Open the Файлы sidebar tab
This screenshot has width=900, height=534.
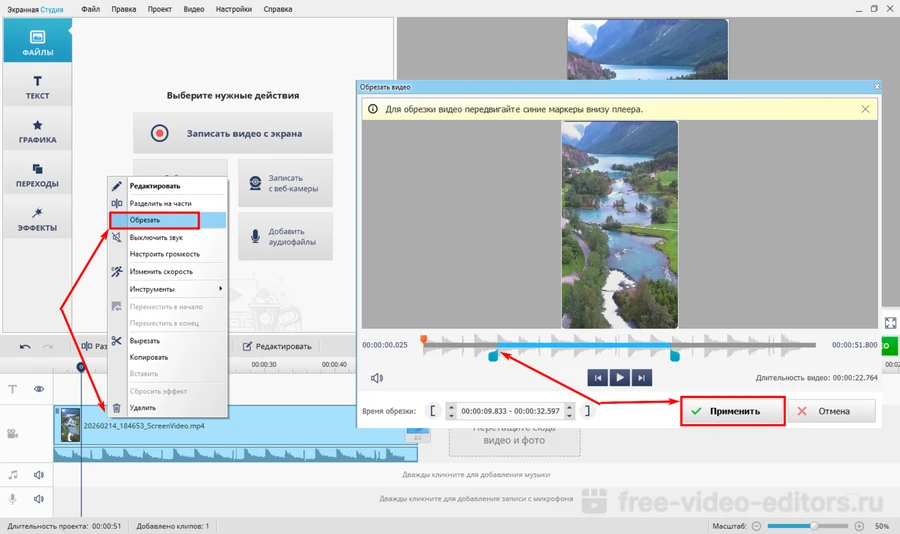pos(37,43)
